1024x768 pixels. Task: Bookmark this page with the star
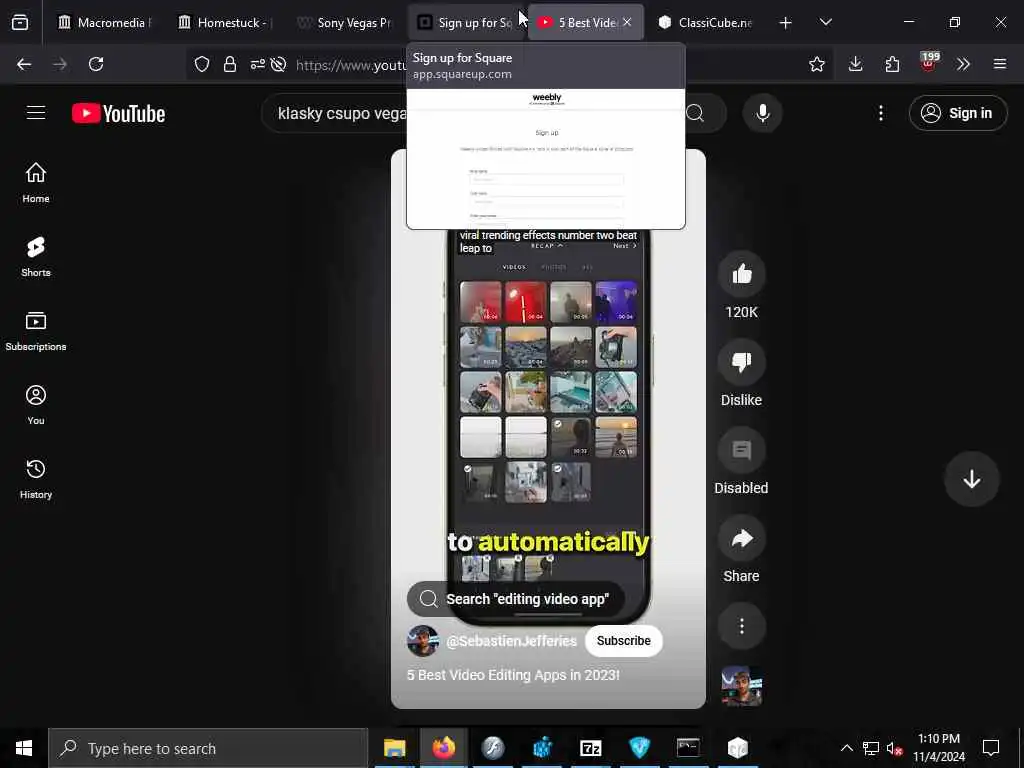(x=816, y=64)
